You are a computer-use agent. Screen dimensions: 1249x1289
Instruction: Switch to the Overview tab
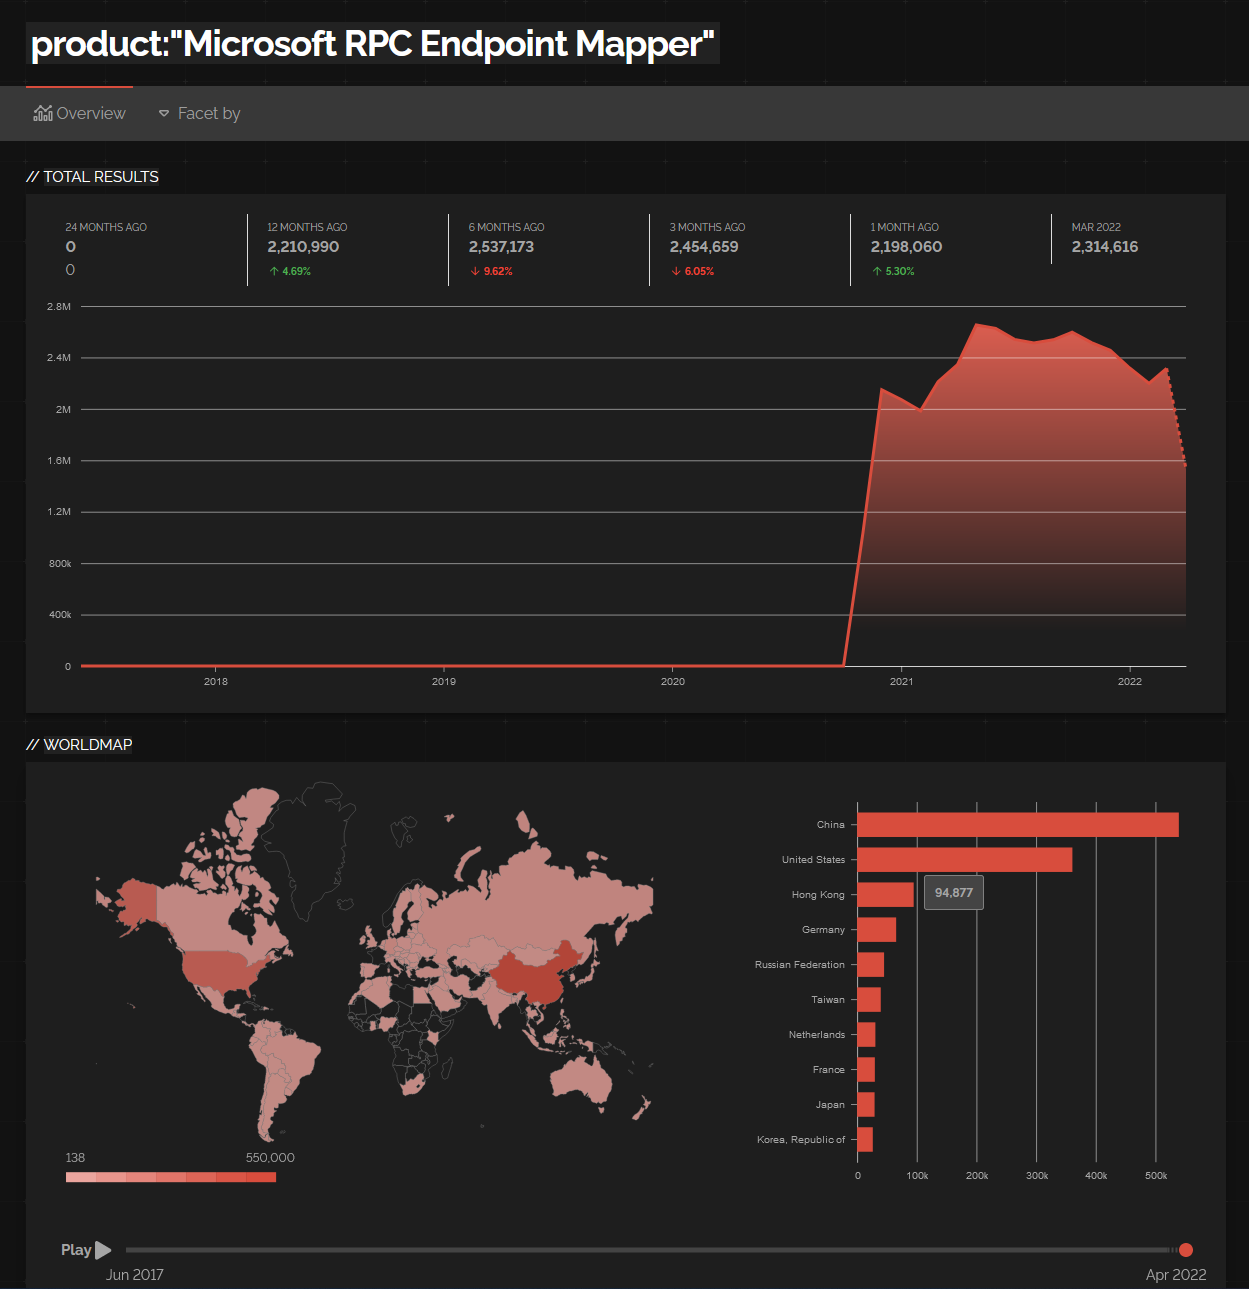pos(90,113)
